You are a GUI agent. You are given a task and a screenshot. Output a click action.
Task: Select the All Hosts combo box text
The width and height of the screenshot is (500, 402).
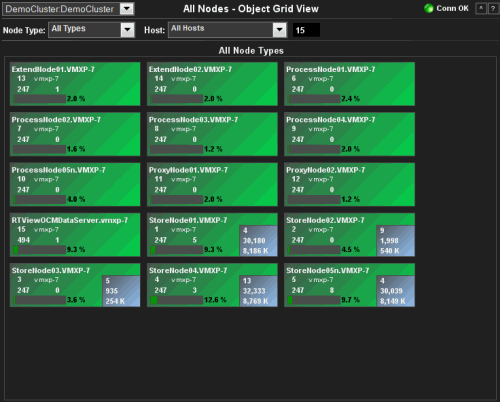187,28
